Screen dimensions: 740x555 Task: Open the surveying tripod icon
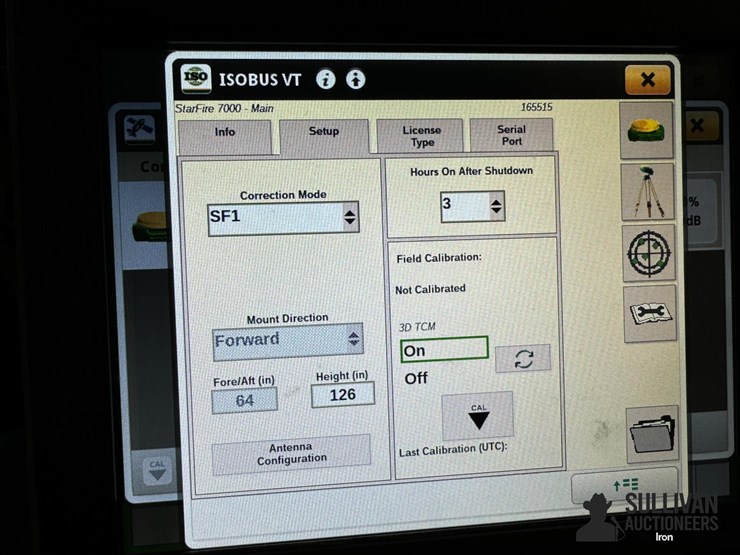pos(648,192)
